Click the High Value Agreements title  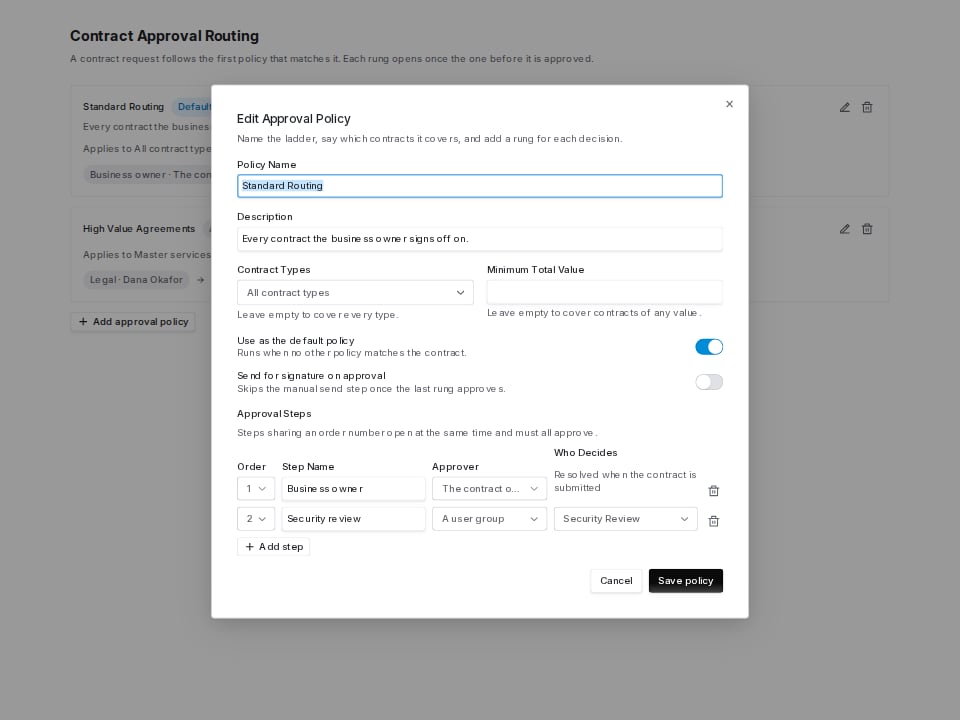point(139,228)
